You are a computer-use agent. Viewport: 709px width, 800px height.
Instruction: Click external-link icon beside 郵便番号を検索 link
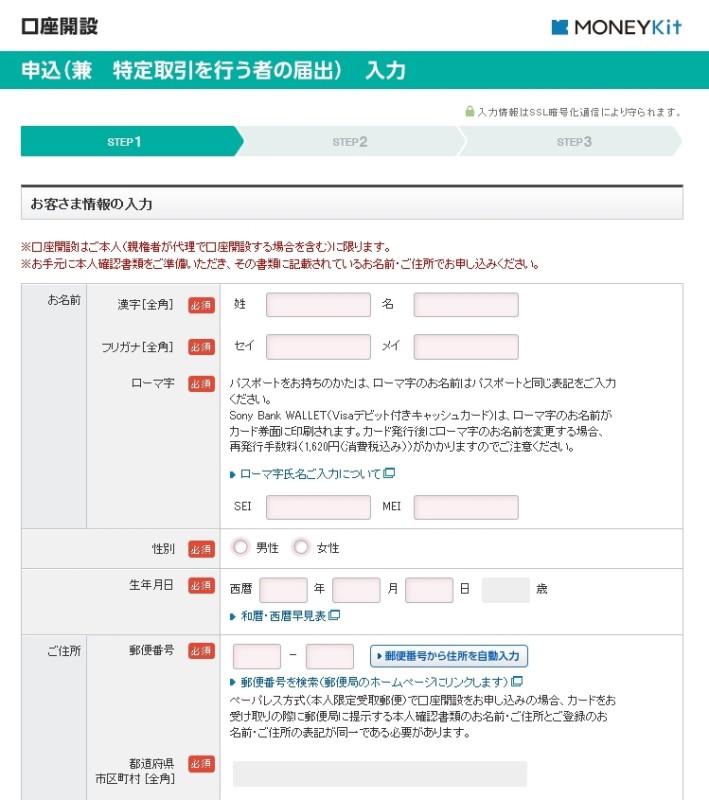tap(517, 681)
